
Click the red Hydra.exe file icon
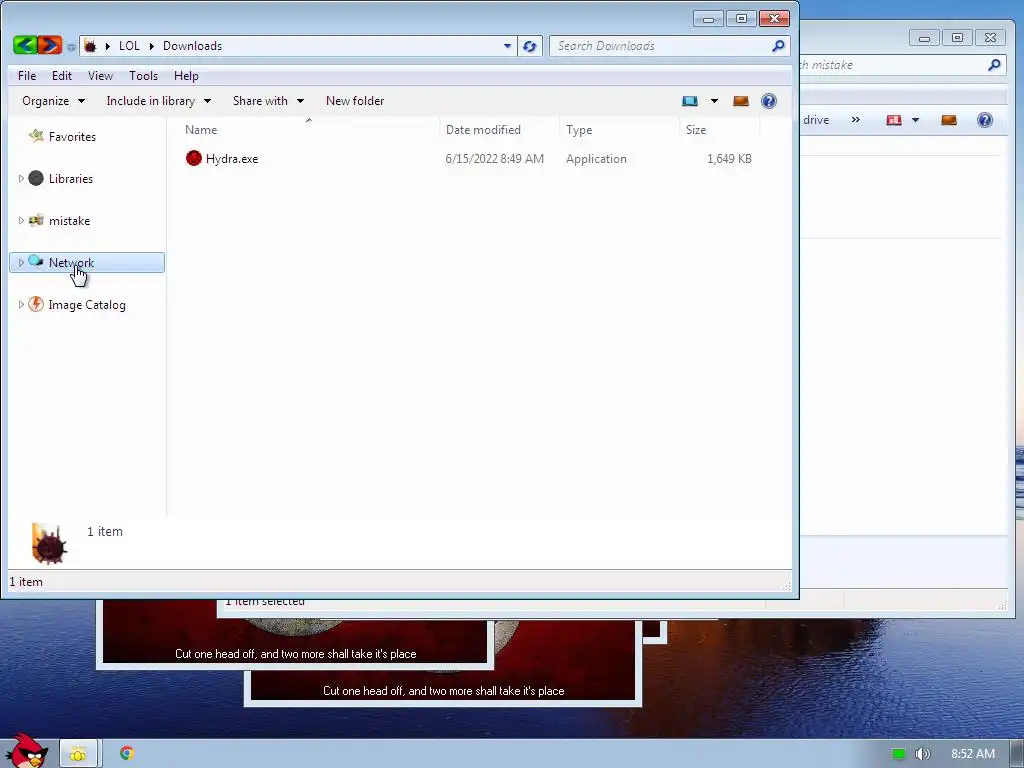click(x=193, y=158)
